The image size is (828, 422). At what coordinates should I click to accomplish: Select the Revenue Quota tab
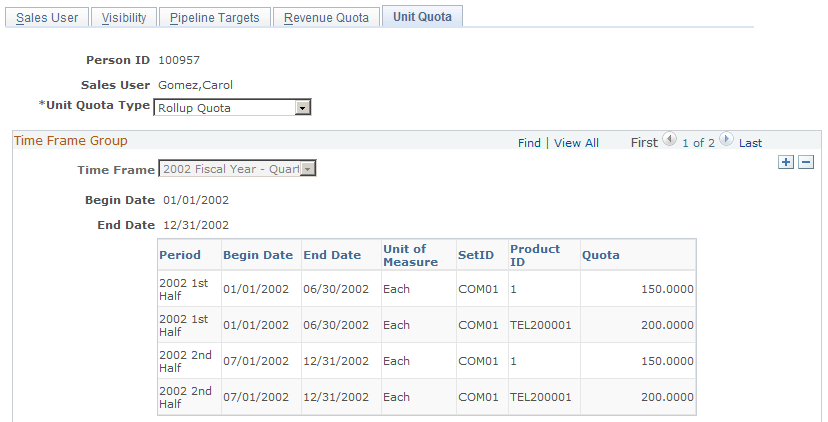click(x=326, y=18)
